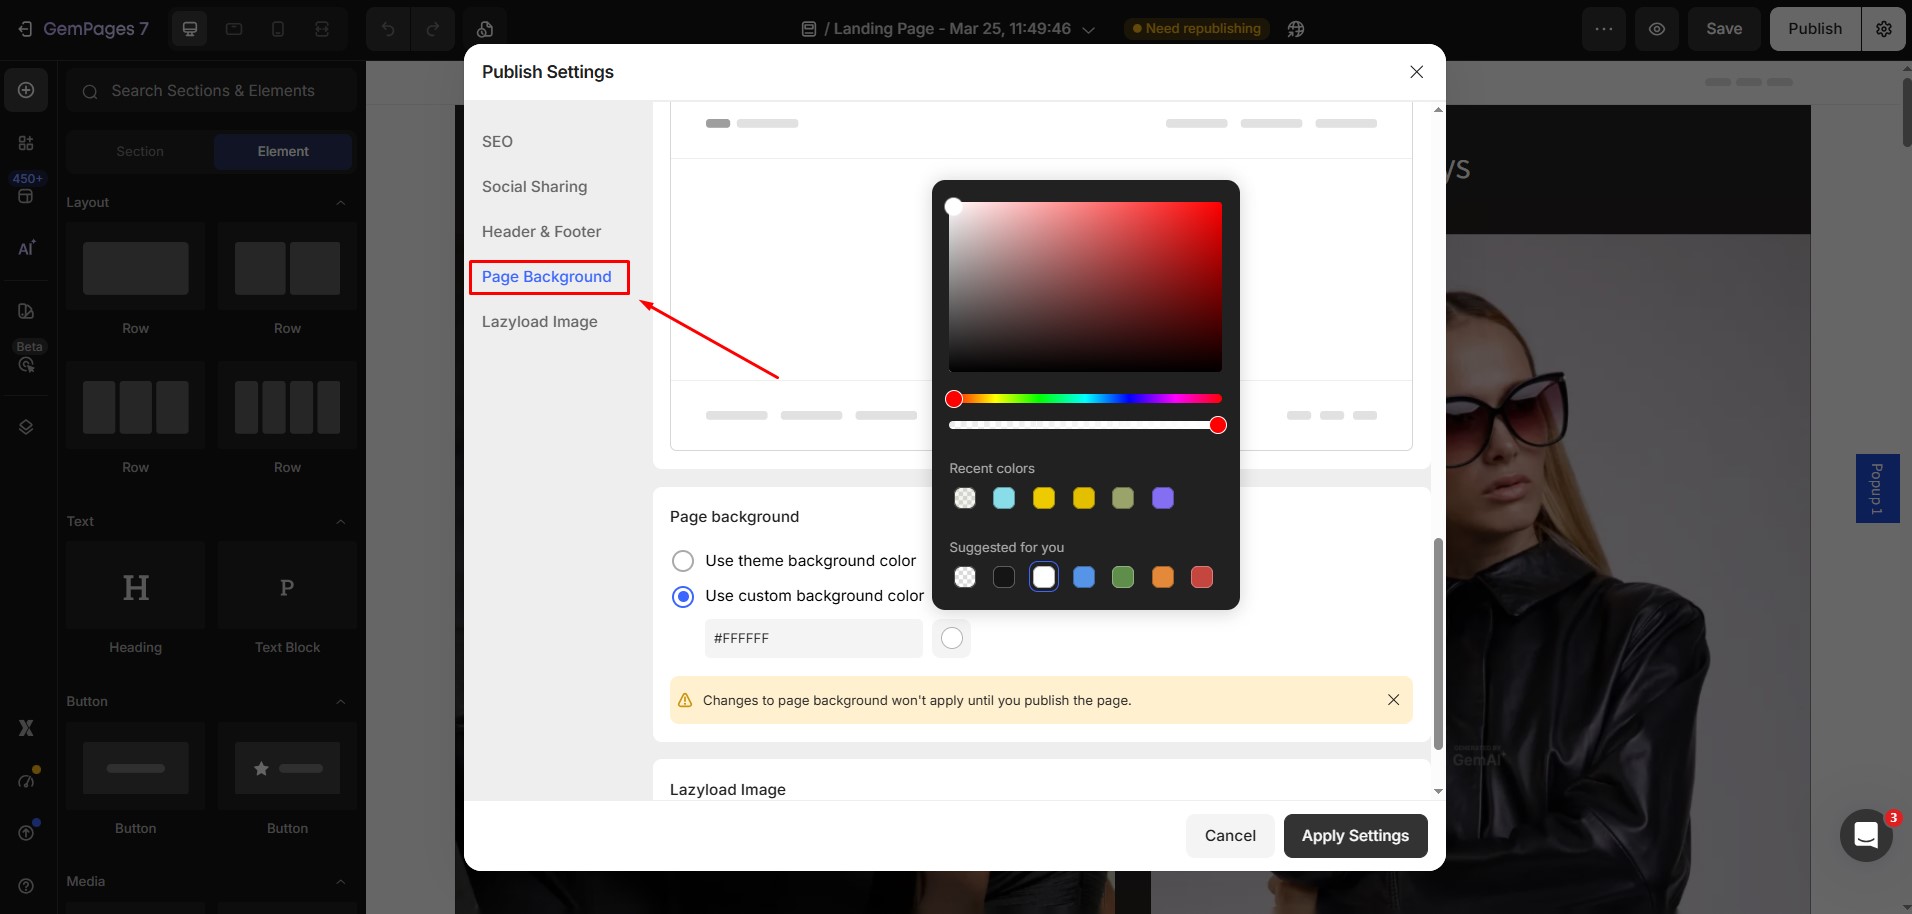Open the help question mark icon
The height and width of the screenshot is (914, 1912).
click(26, 886)
